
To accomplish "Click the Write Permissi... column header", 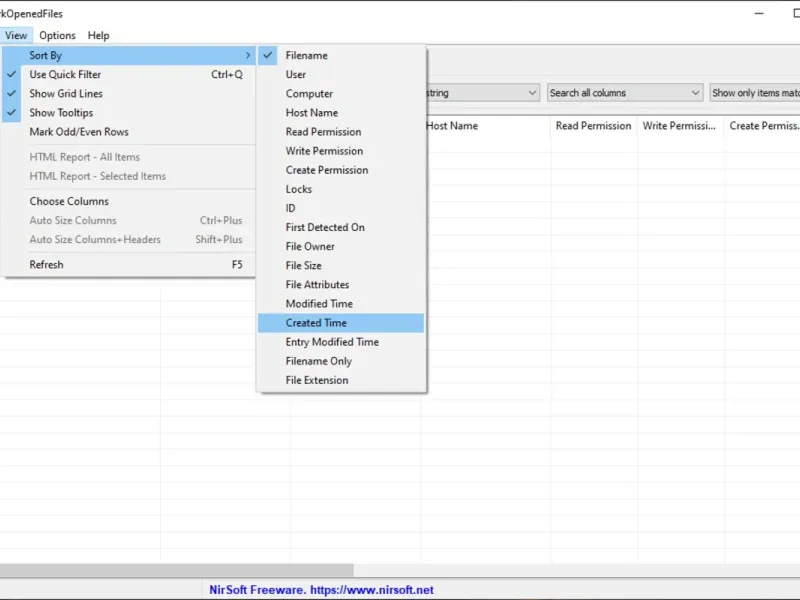I will 681,126.
